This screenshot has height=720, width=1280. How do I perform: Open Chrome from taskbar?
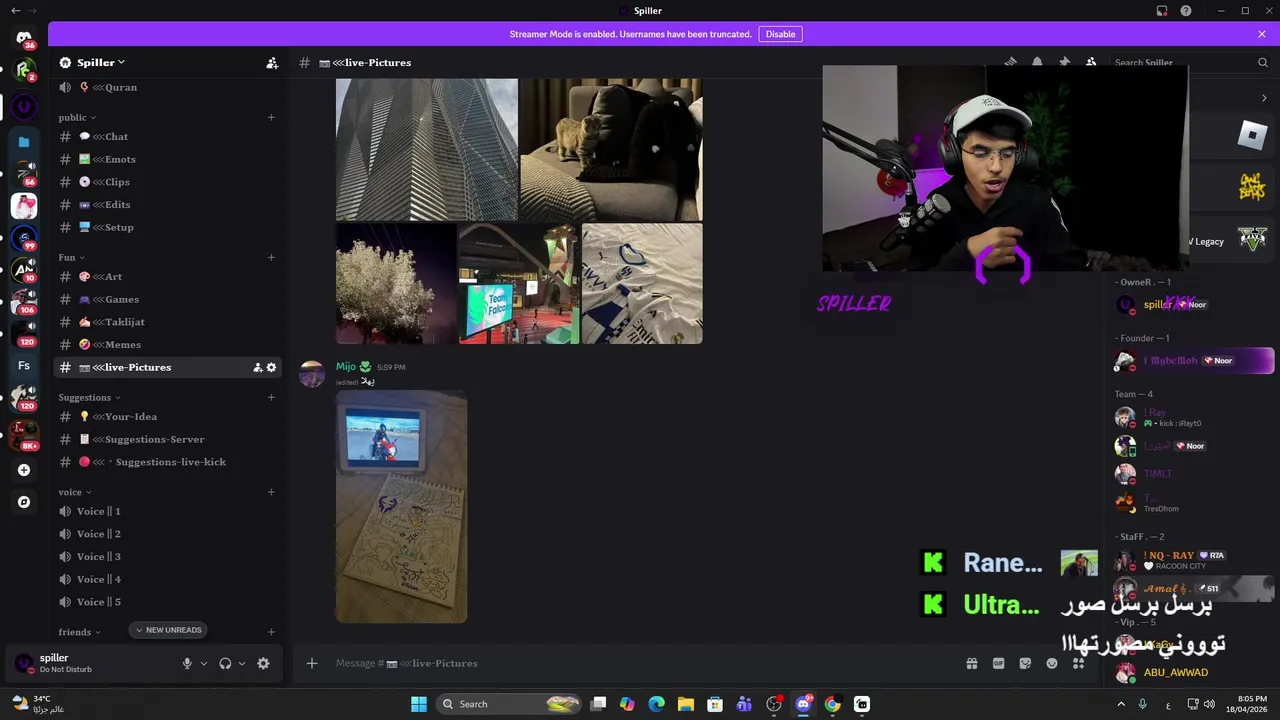832,704
